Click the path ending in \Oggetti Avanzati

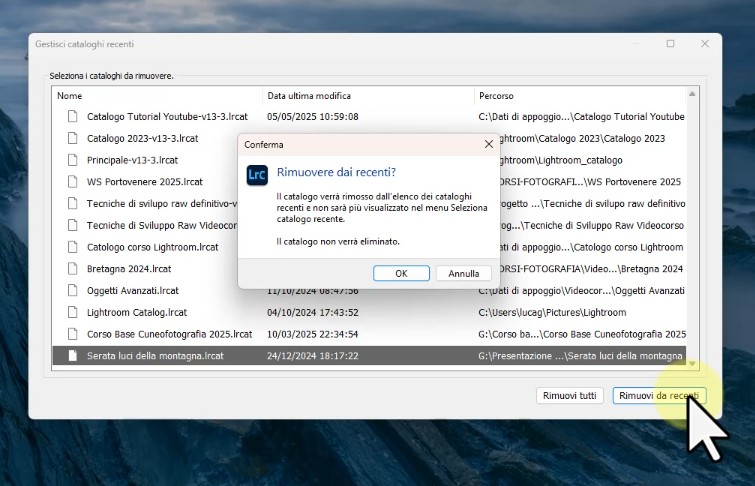click(x=581, y=290)
